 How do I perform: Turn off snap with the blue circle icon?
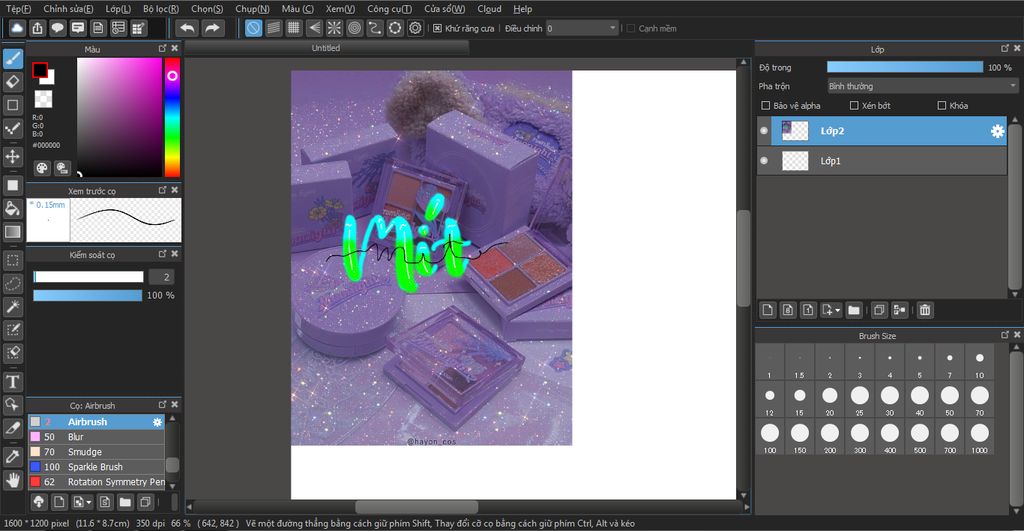[253, 28]
